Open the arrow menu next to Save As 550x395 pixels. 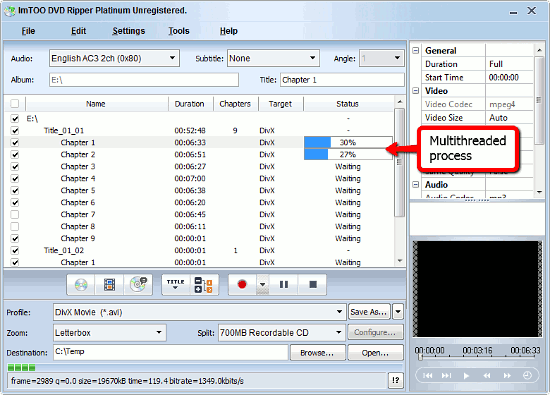pyautogui.click(x=398, y=312)
